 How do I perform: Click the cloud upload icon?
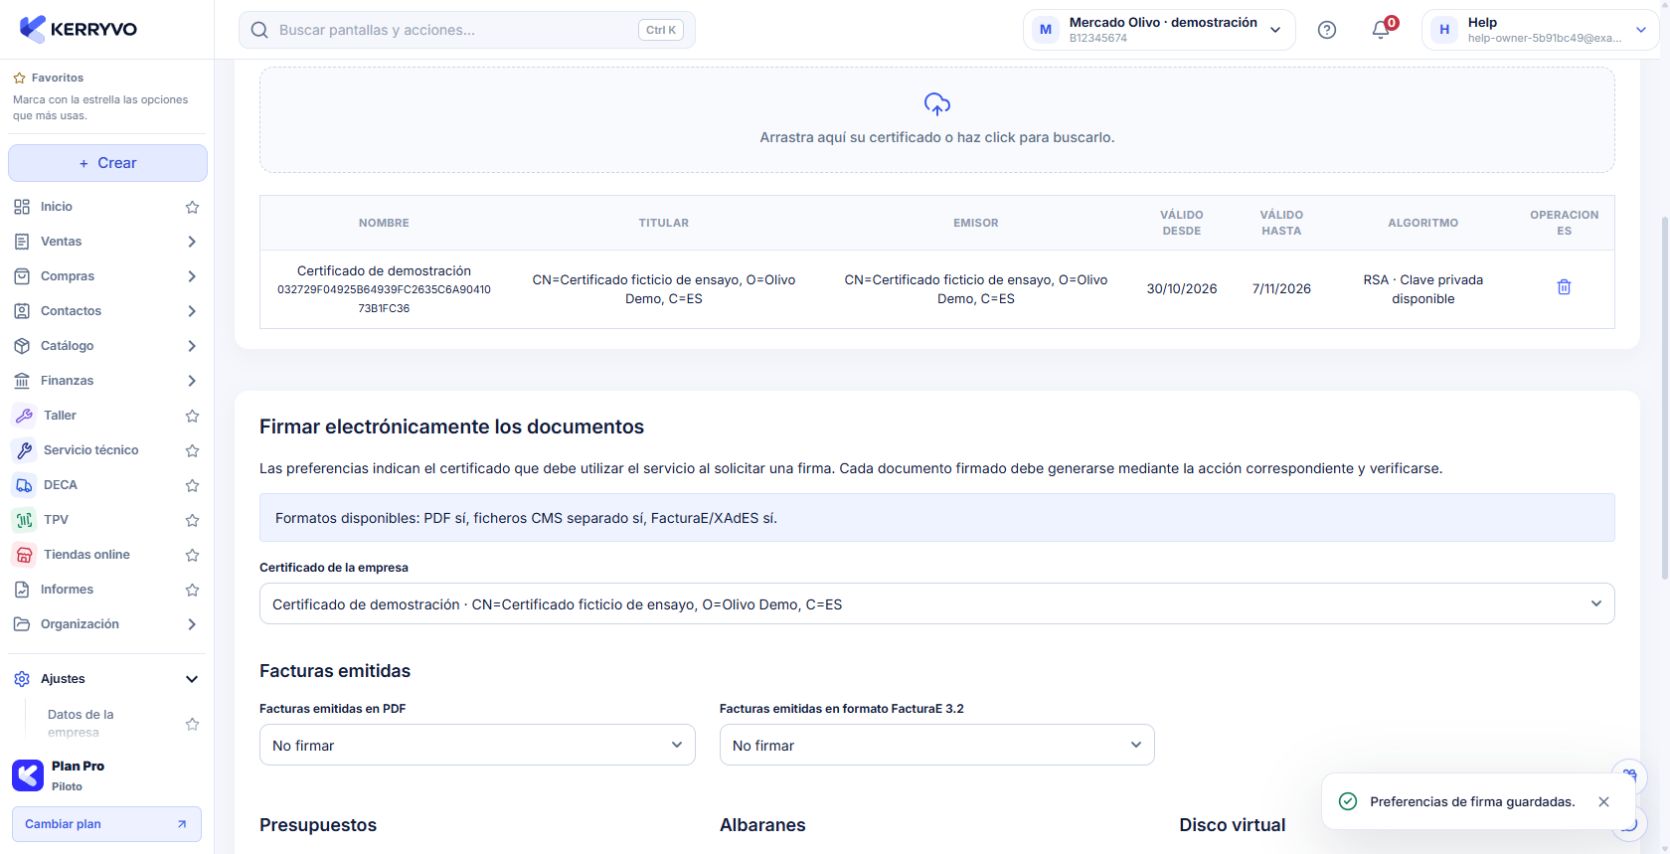click(x=937, y=104)
